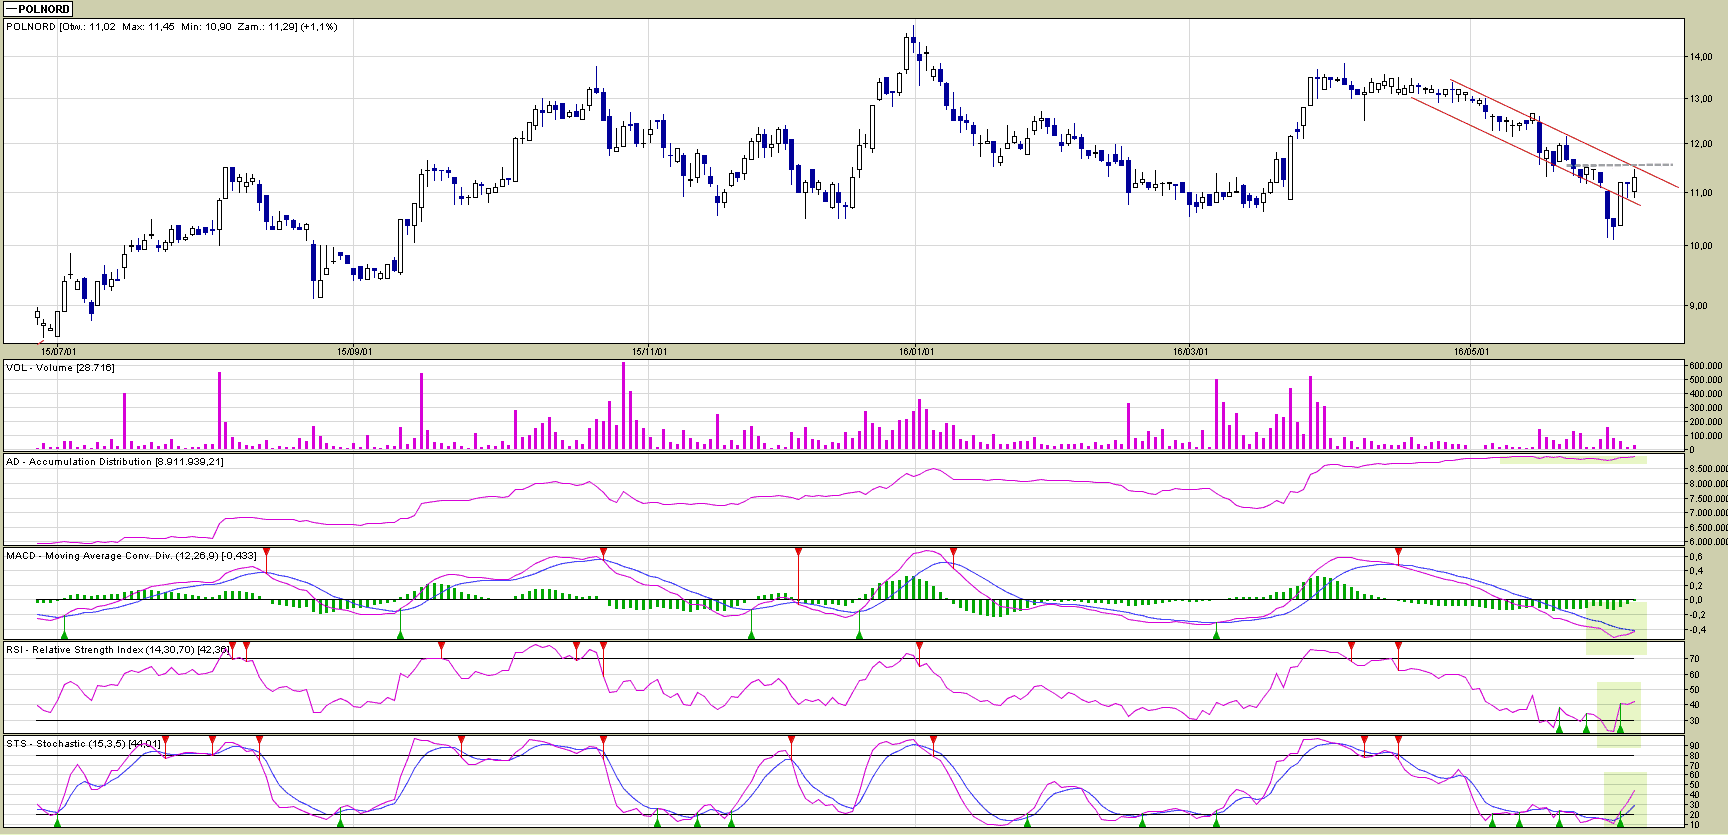Click the first red marker in Stochastic panel
The height and width of the screenshot is (835, 1728).
click(x=166, y=740)
